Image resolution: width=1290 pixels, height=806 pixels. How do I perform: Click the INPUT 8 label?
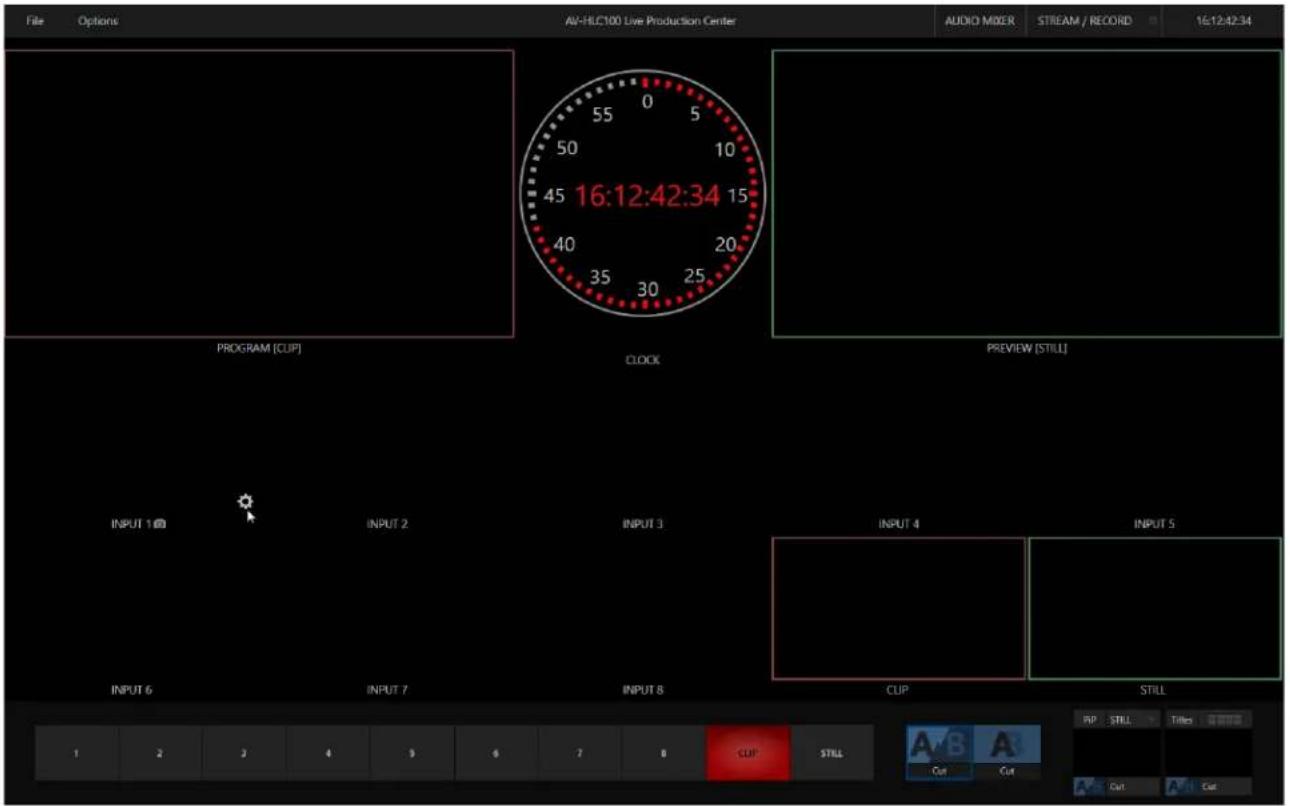[x=643, y=690]
